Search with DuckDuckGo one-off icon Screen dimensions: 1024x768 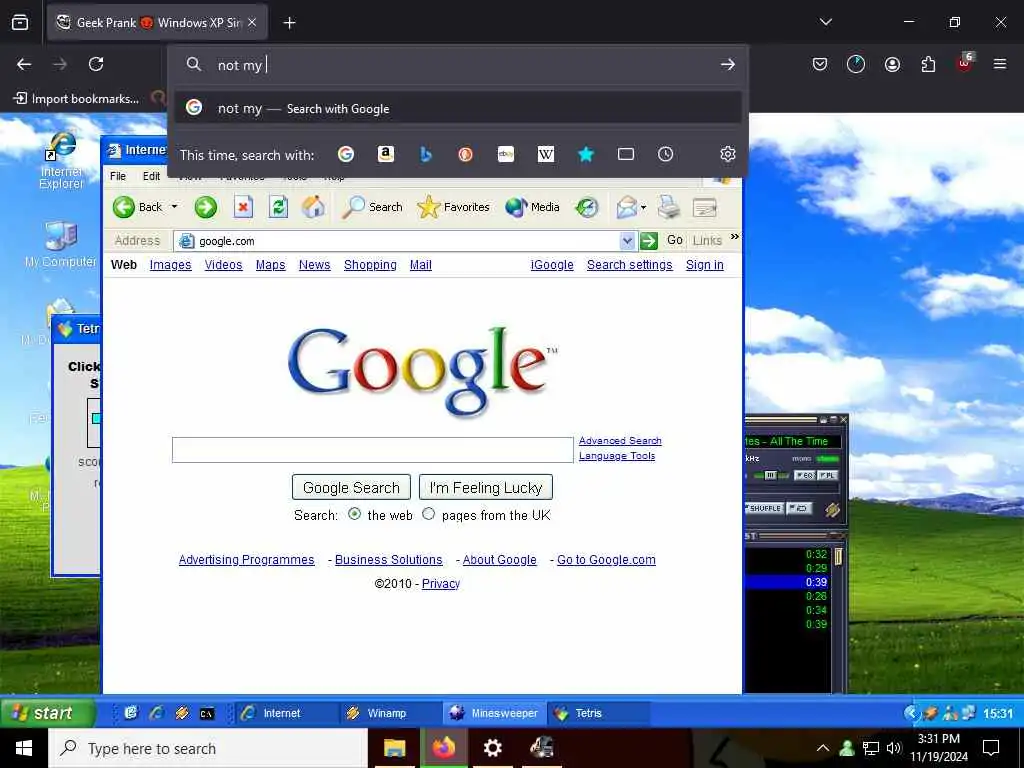pos(466,154)
